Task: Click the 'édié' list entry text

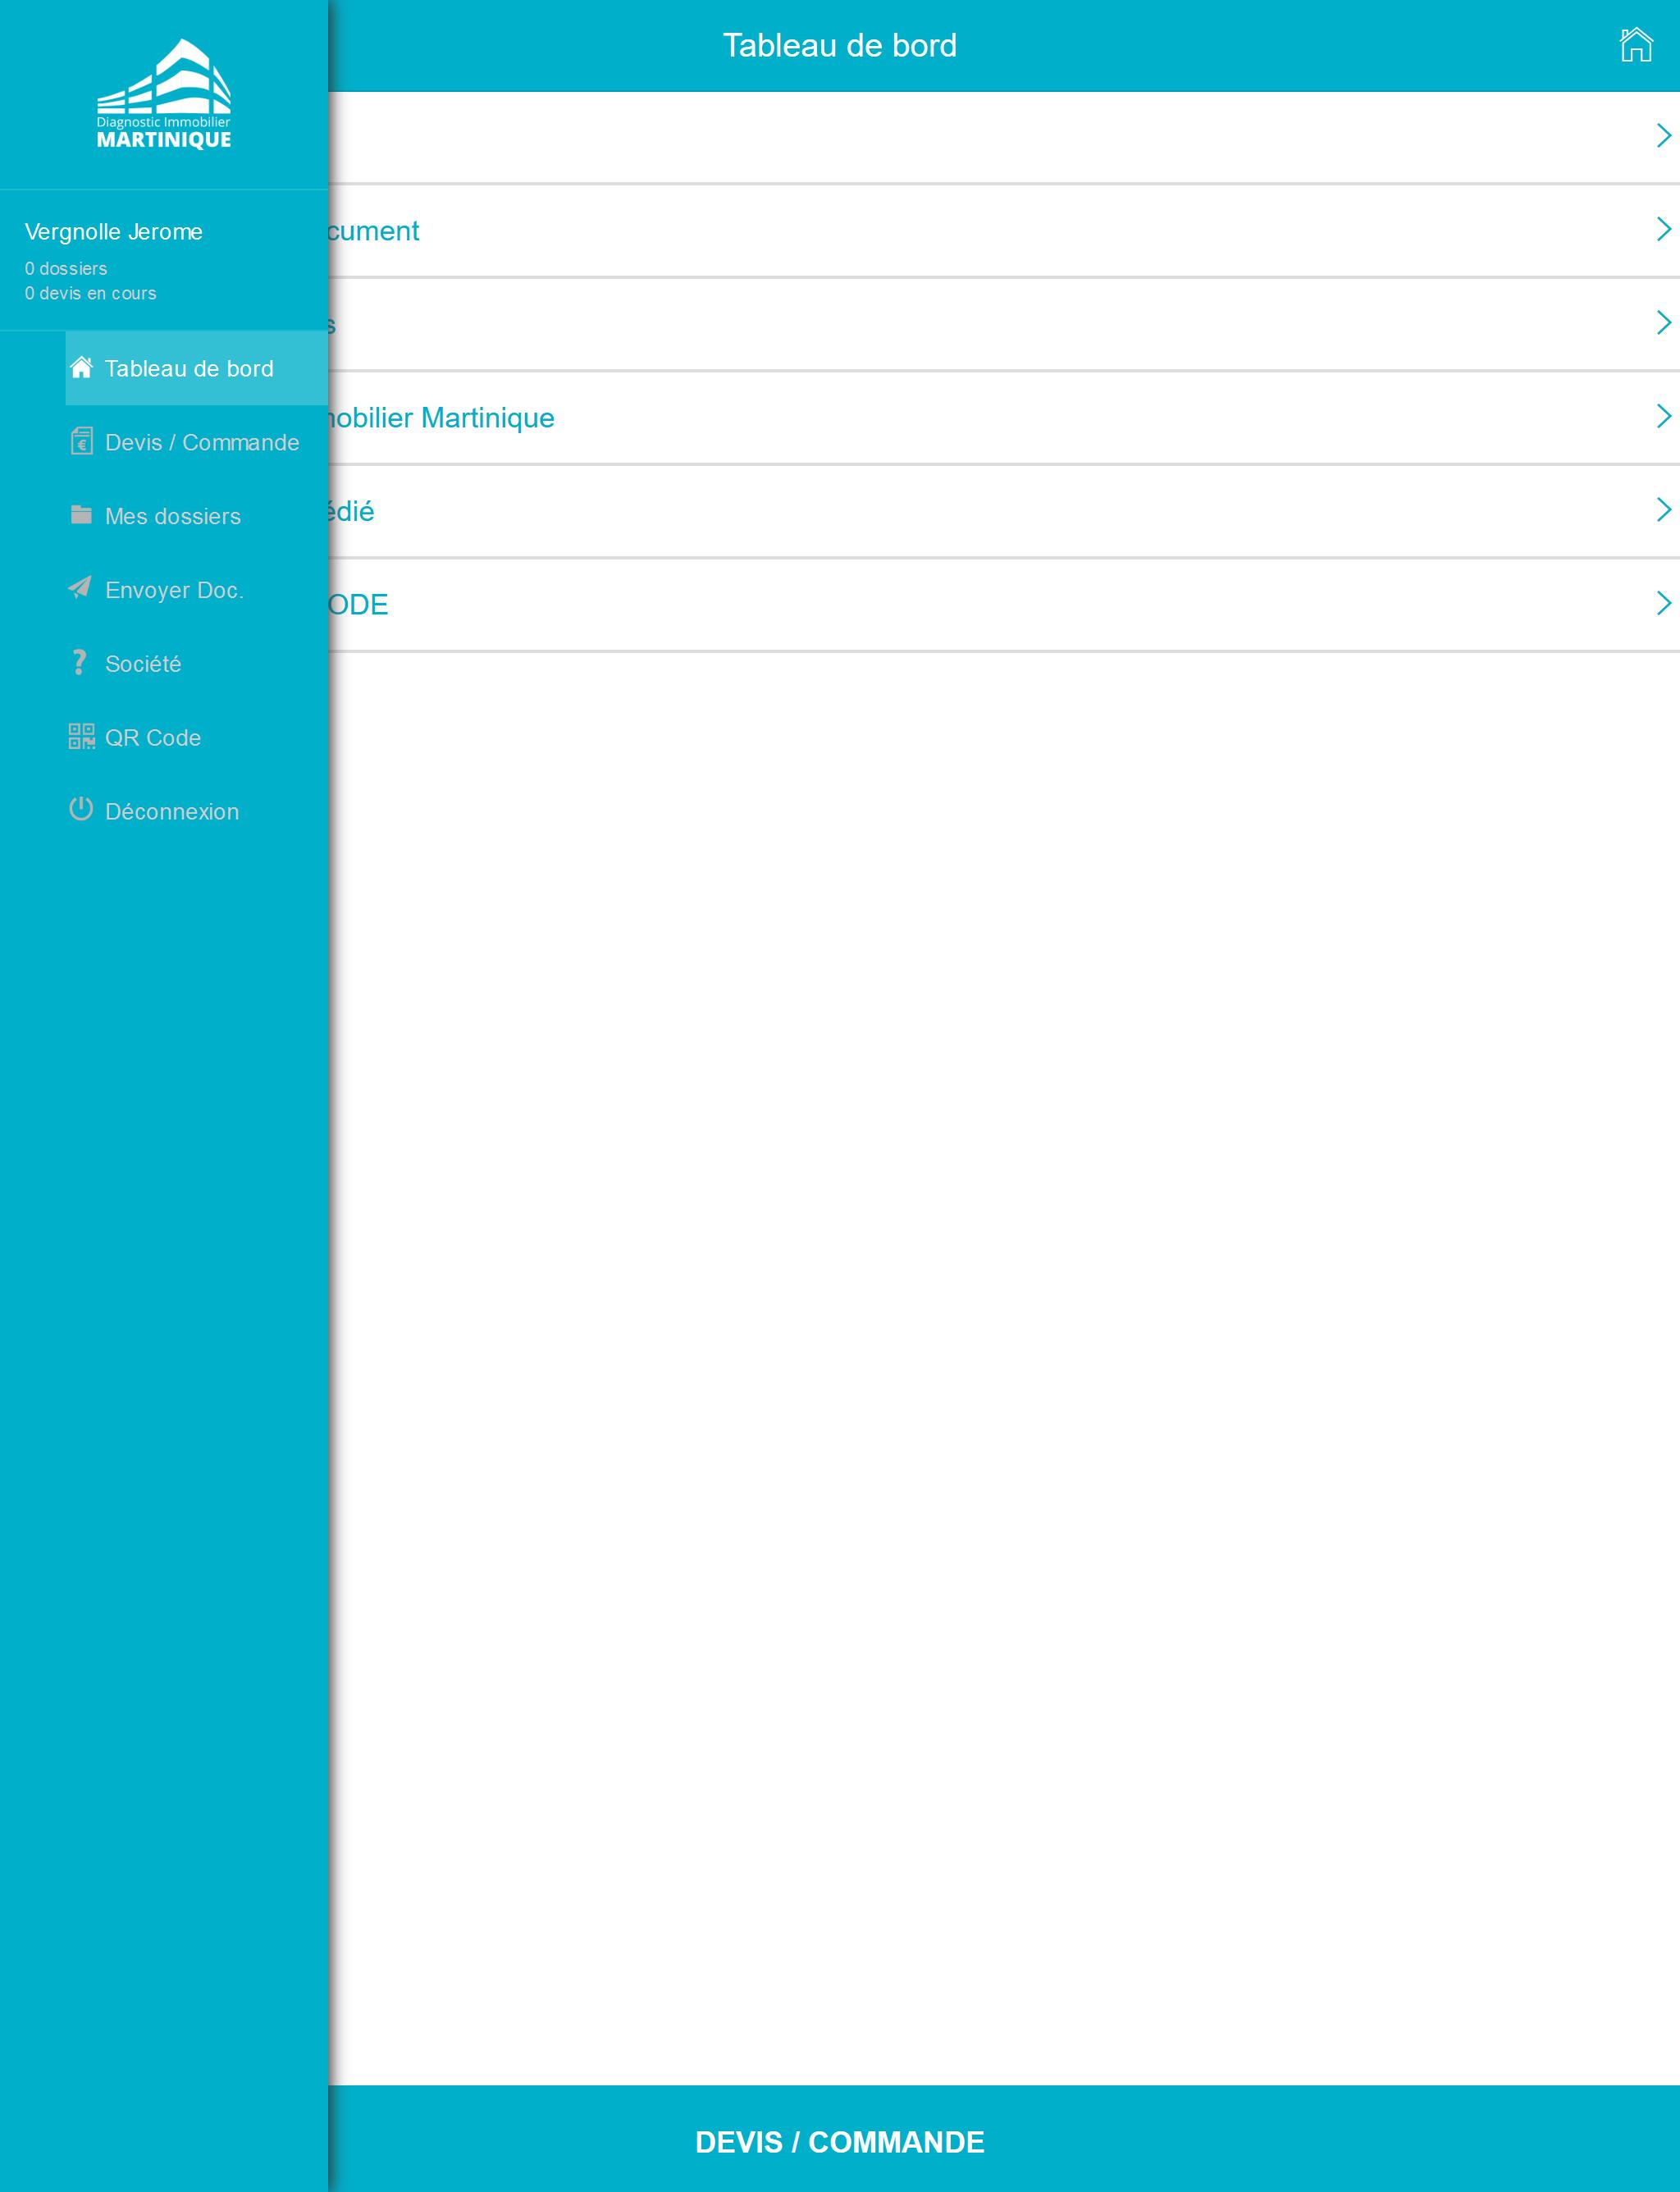Action: (x=351, y=511)
